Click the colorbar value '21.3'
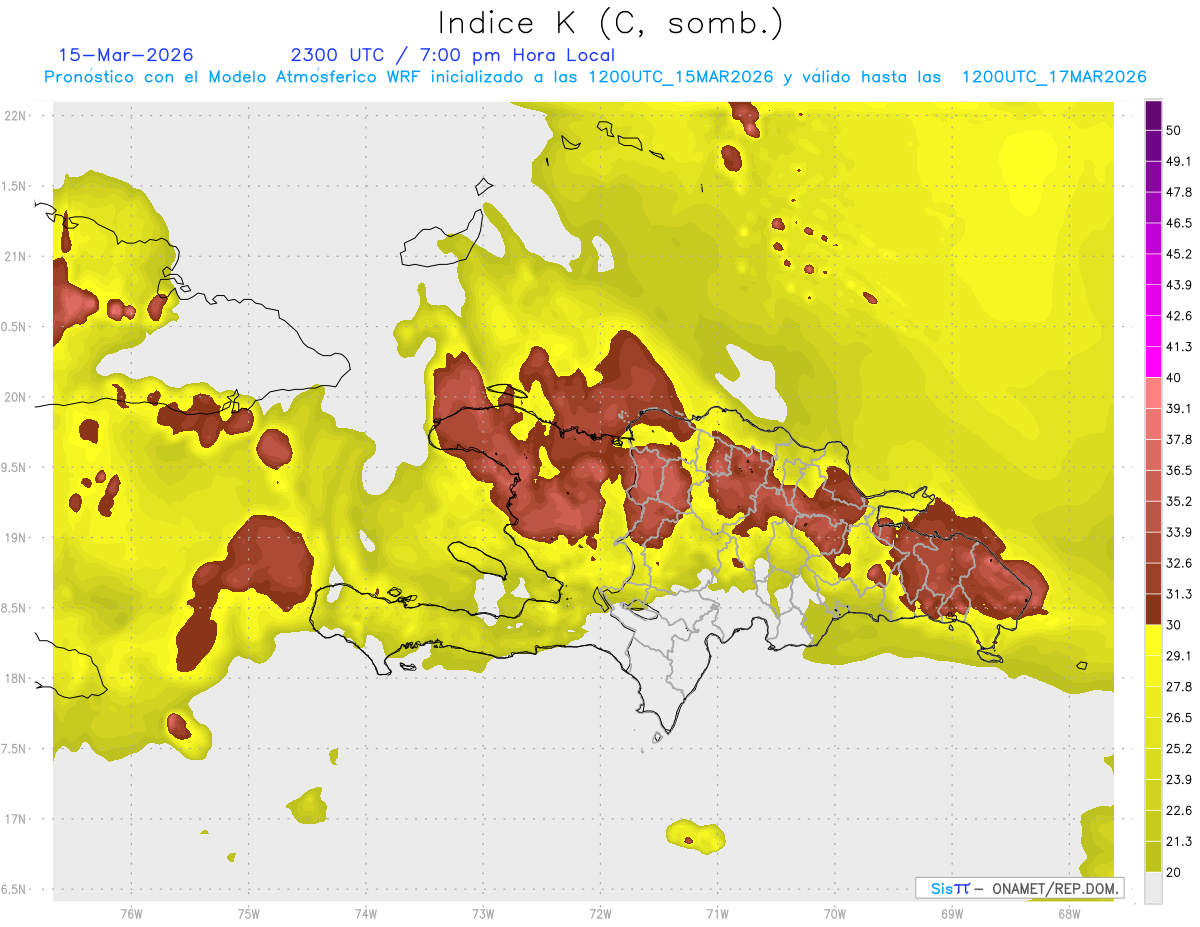This screenshot has width=1200, height=927. [1179, 841]
